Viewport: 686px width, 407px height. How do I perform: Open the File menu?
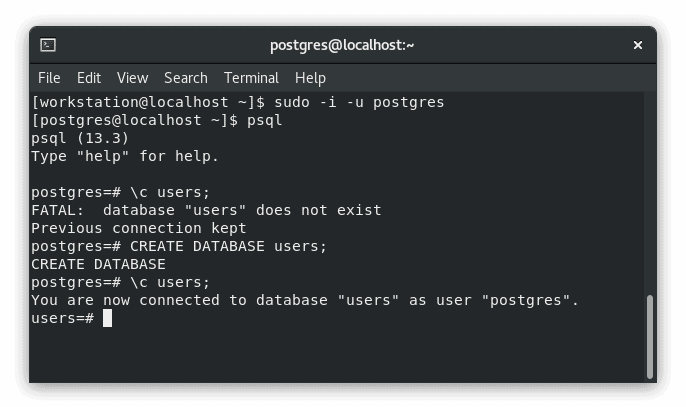pos(49,78)
